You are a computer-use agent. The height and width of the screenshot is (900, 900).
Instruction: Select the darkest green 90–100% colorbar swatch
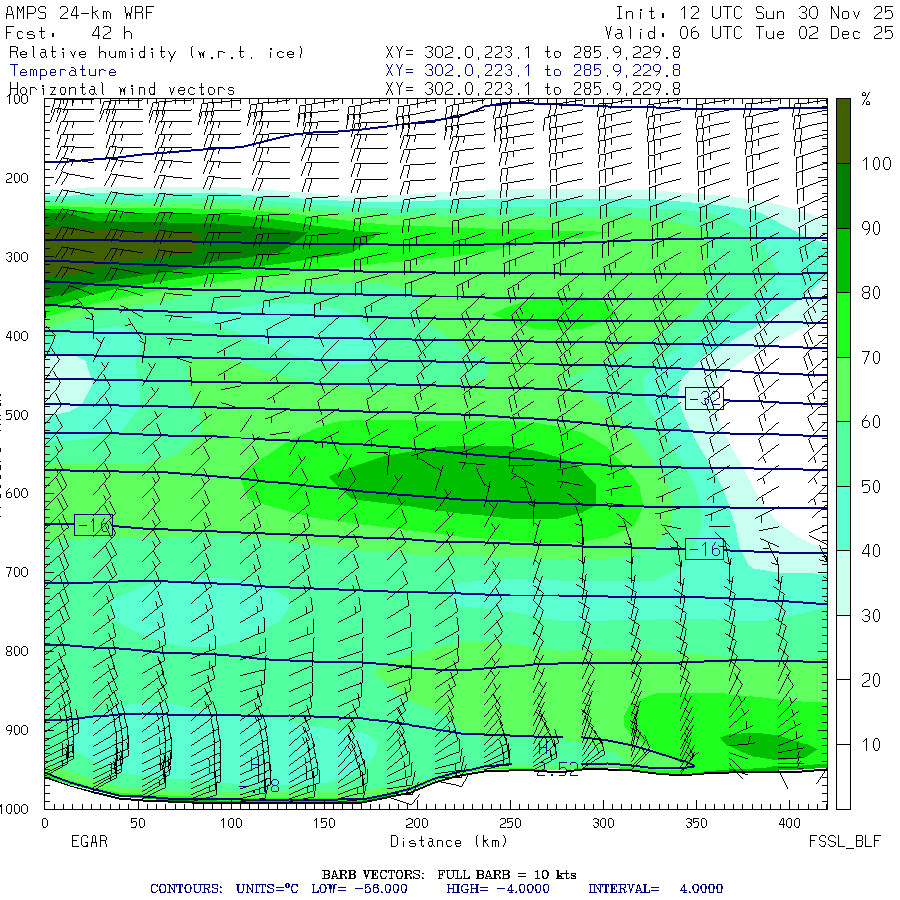843,196
